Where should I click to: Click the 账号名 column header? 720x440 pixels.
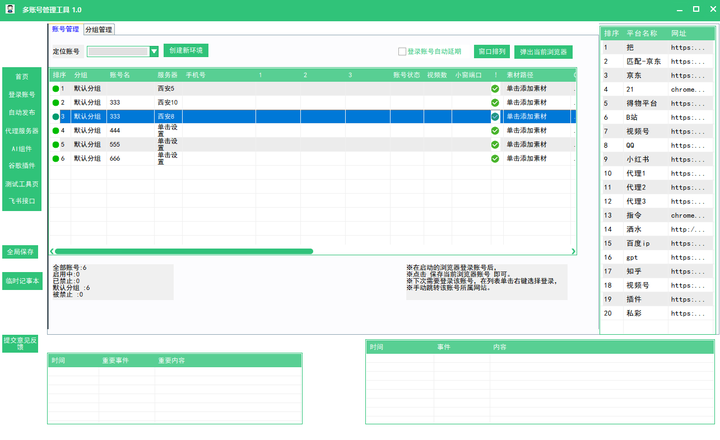point(130,75)
